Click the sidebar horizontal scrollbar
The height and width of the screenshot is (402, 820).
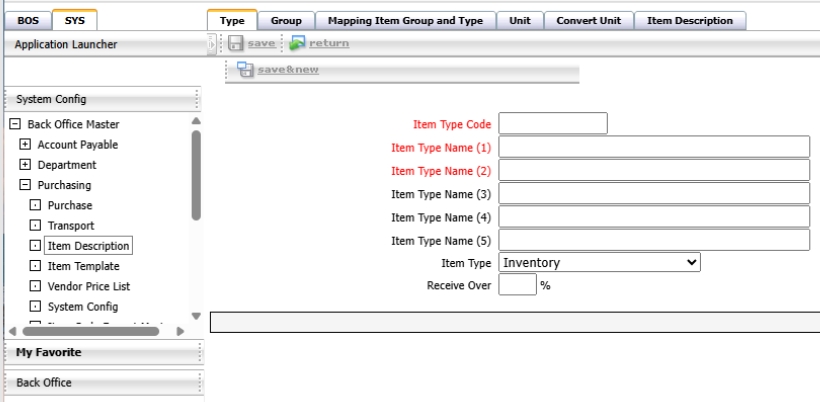click(x=90, y=331)
